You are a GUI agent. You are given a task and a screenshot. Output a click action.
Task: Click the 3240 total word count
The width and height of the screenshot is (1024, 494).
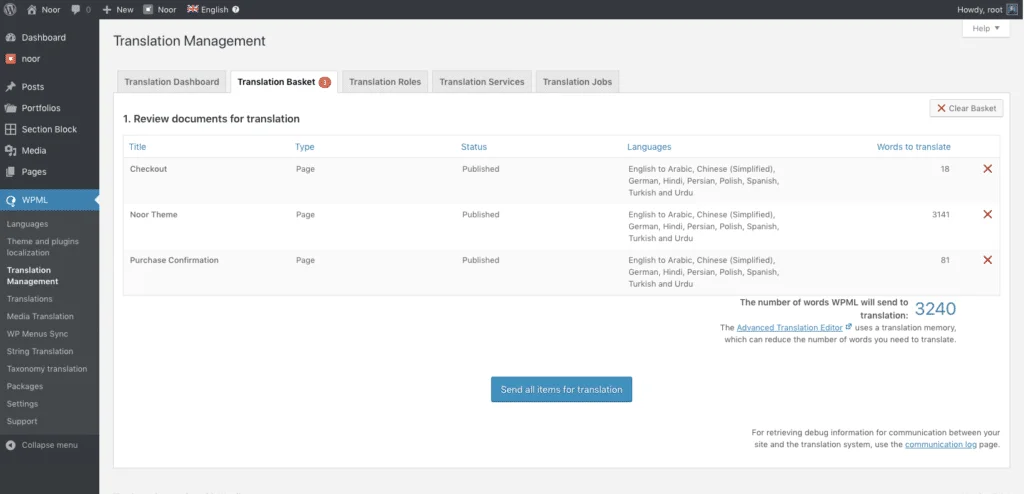935,309
